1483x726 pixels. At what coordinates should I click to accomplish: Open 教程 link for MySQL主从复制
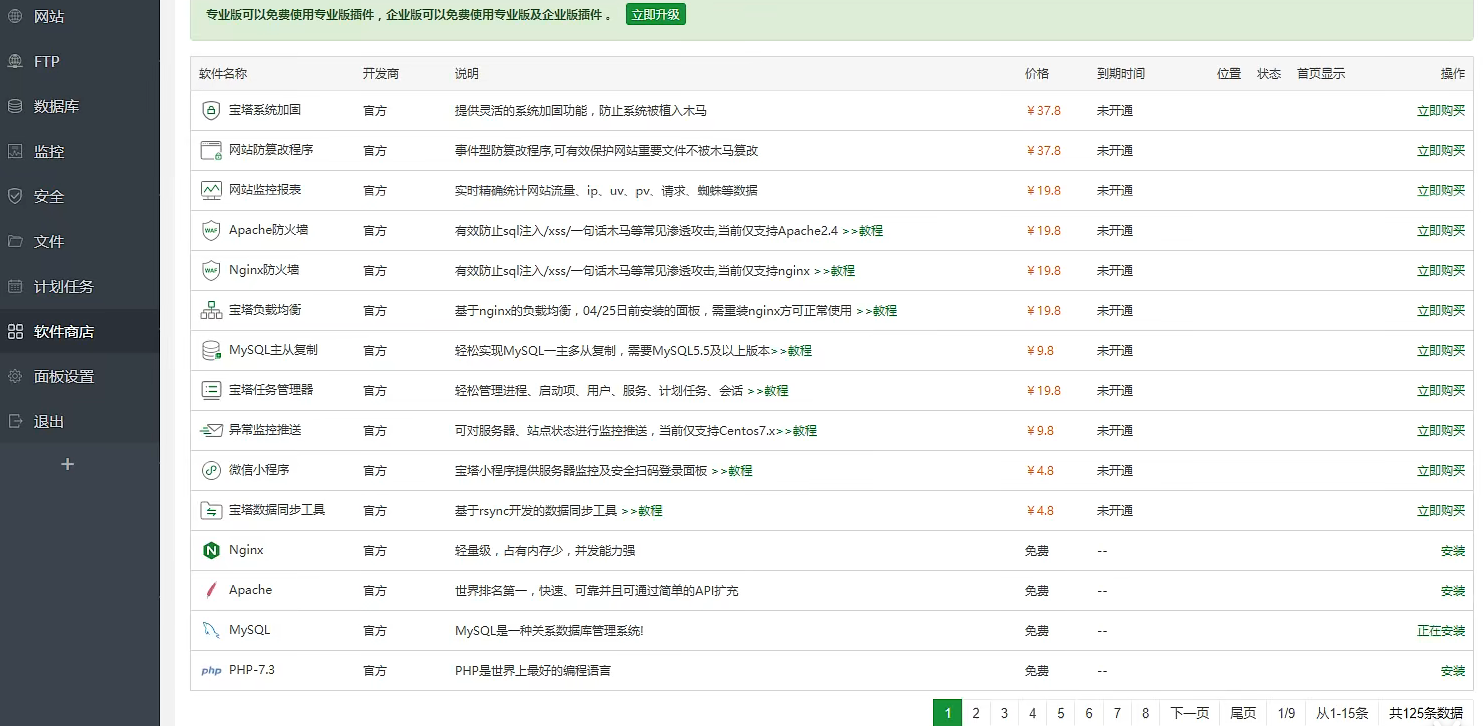pyautogui.click(x=791, y=351)
